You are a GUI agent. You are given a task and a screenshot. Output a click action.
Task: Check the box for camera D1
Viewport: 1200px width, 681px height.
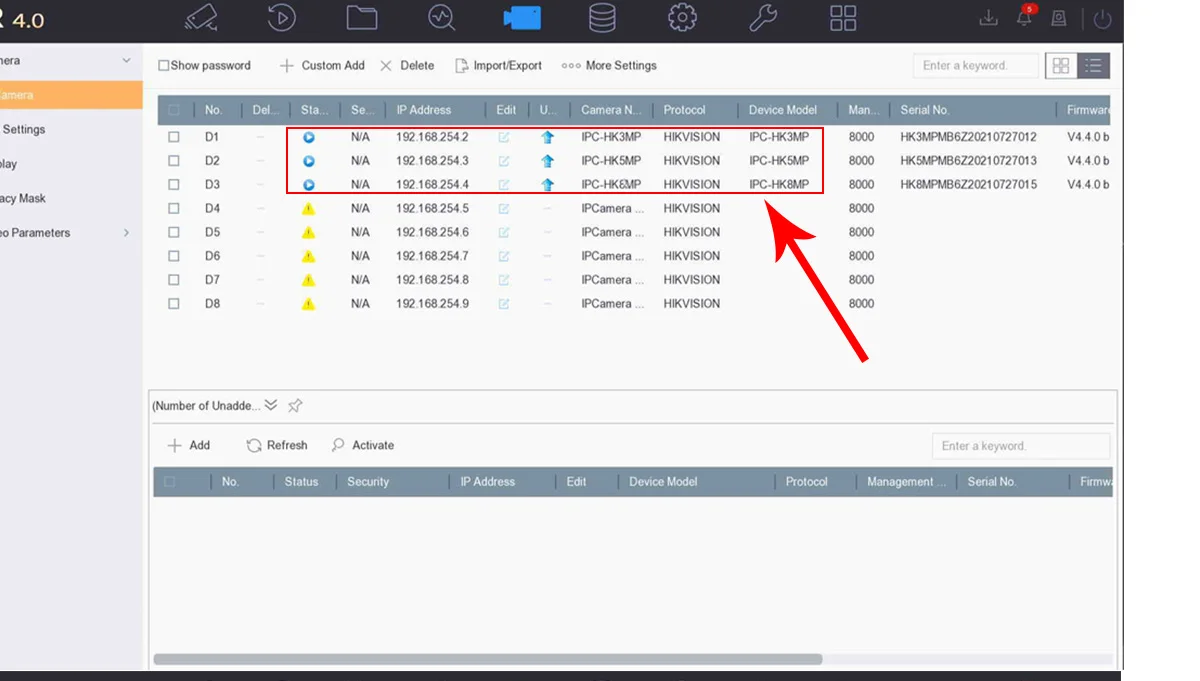[x=174, y=137]
